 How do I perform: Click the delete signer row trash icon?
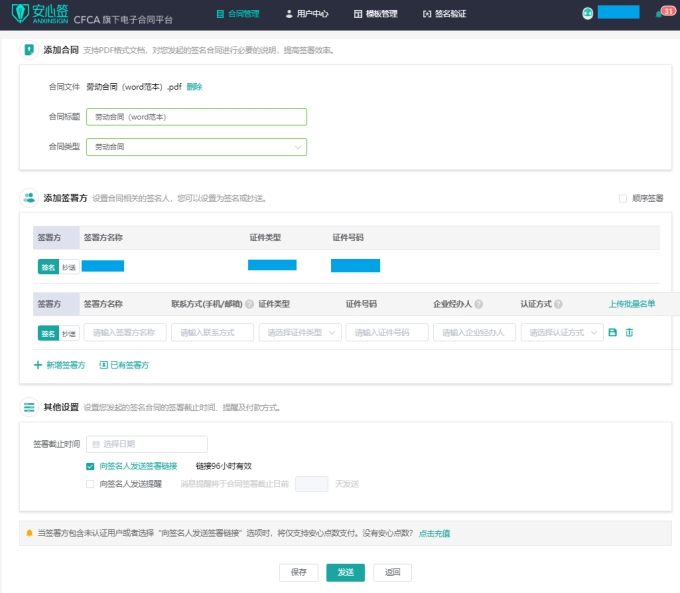coord(629,332)
